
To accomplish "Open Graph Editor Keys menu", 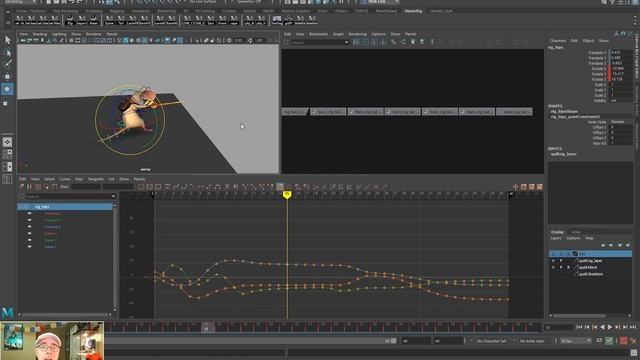I will (x=79, y=179).
